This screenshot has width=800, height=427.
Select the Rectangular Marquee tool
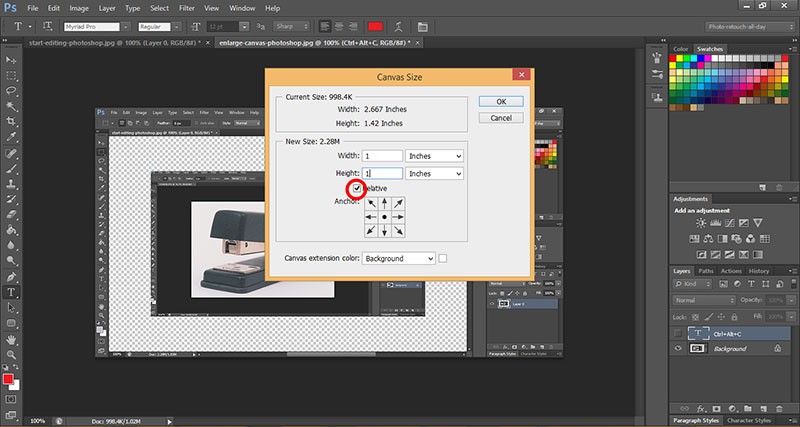point(11,74)
